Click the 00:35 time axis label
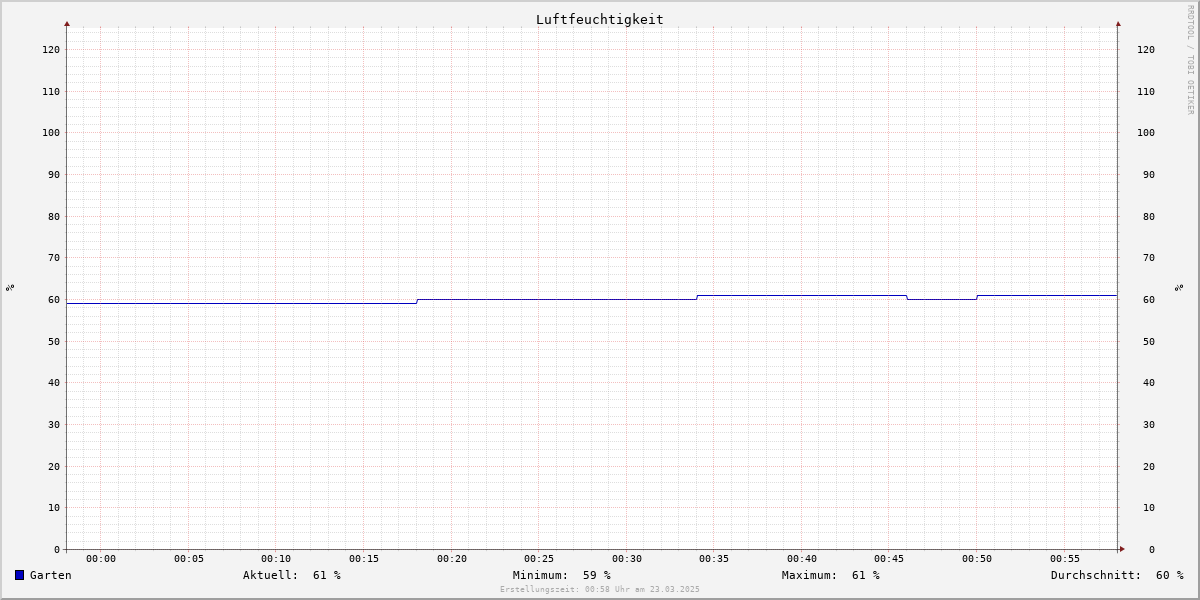This screenshot has width=1200, height=600. click(x=714, y=558)
